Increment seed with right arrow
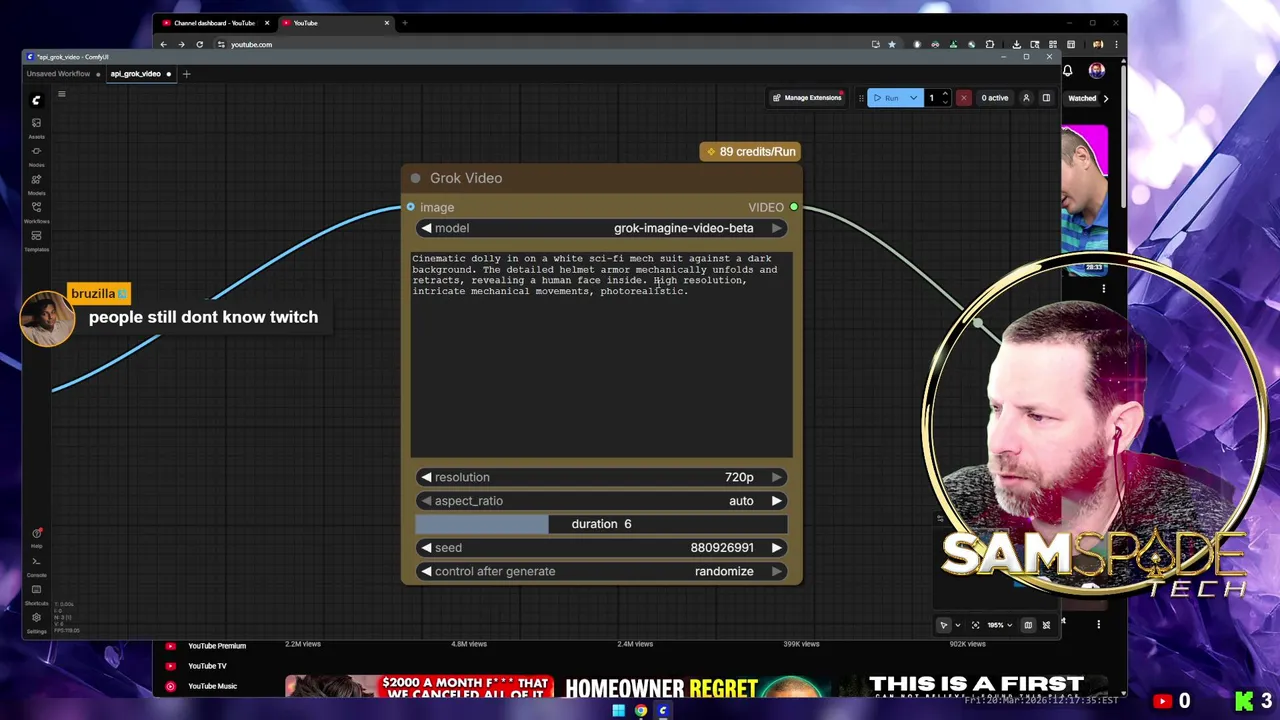 pos(776,548)
